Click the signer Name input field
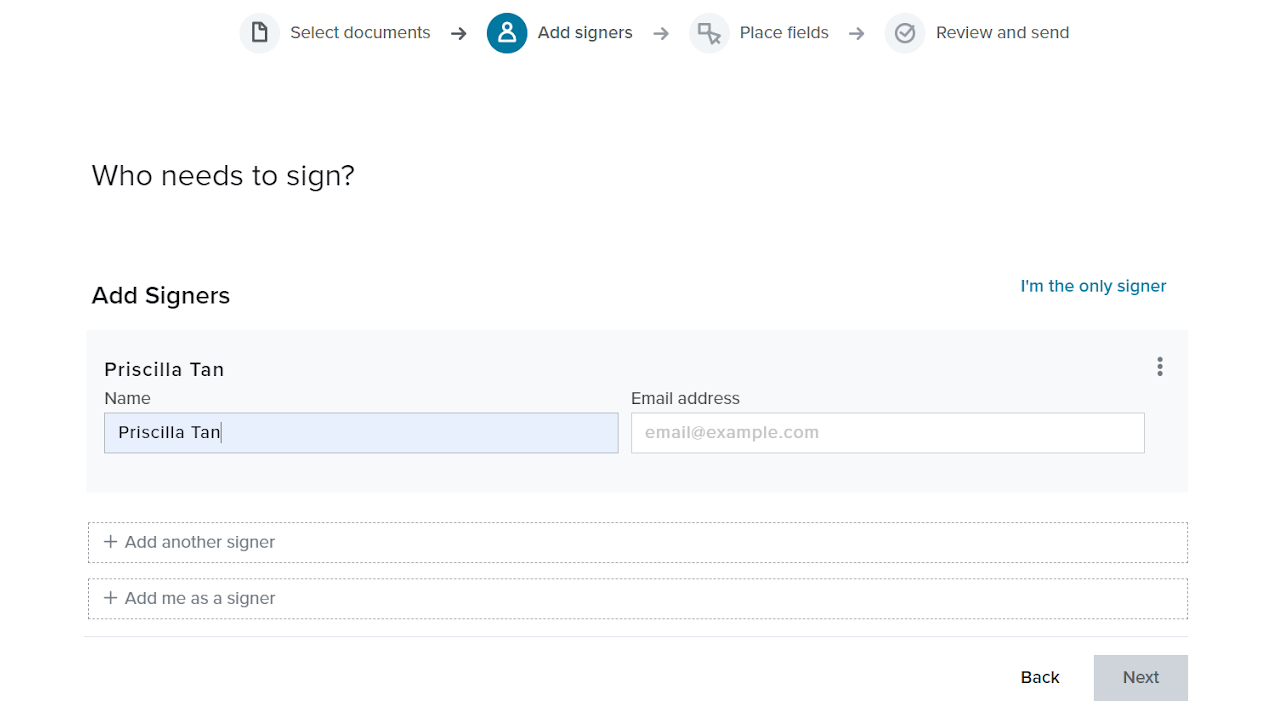Image resolution: width=1265 pixels, height=712 pixels. [x=361, y=433]
